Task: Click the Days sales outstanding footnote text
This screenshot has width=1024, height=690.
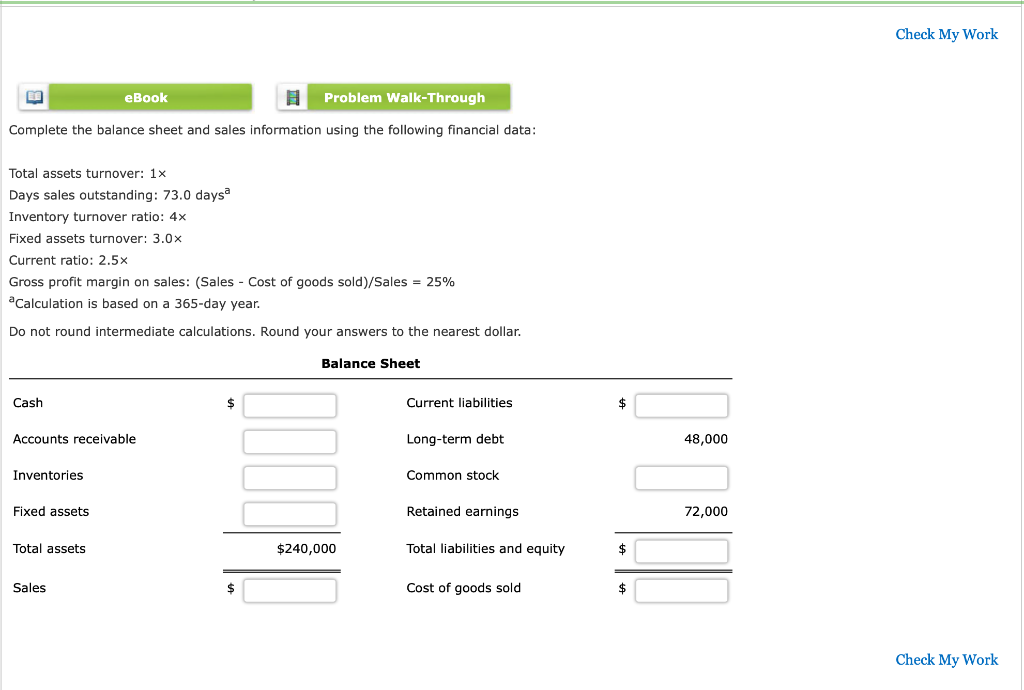Action: coord(115,195)
